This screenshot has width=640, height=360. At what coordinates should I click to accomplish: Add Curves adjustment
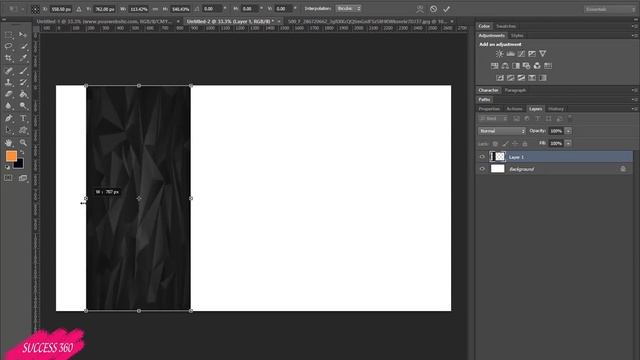coord(521,54)
